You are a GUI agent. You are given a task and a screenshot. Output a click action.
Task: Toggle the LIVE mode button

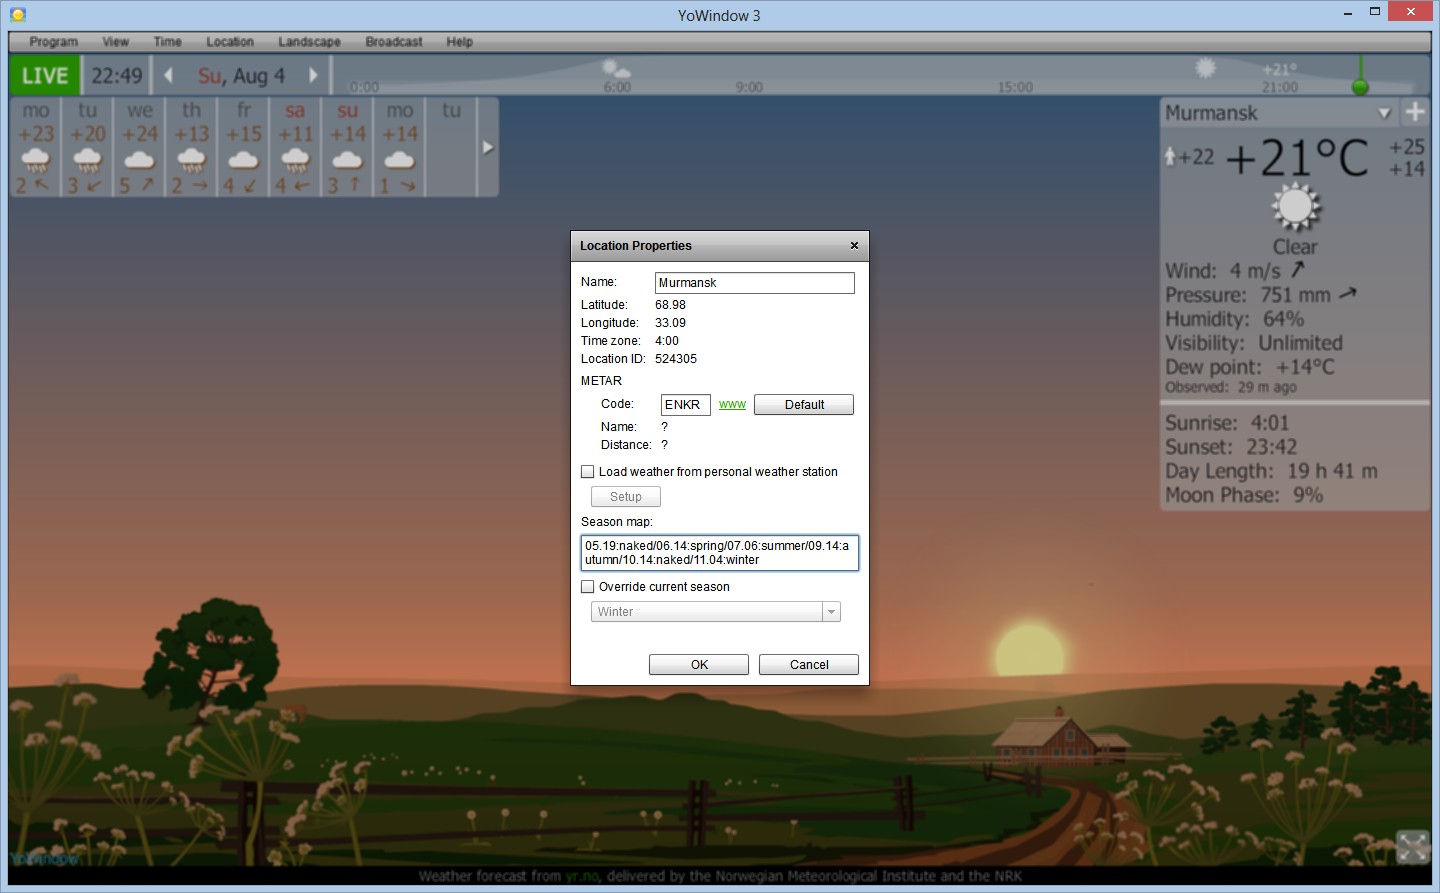click(x=45, y=76)
